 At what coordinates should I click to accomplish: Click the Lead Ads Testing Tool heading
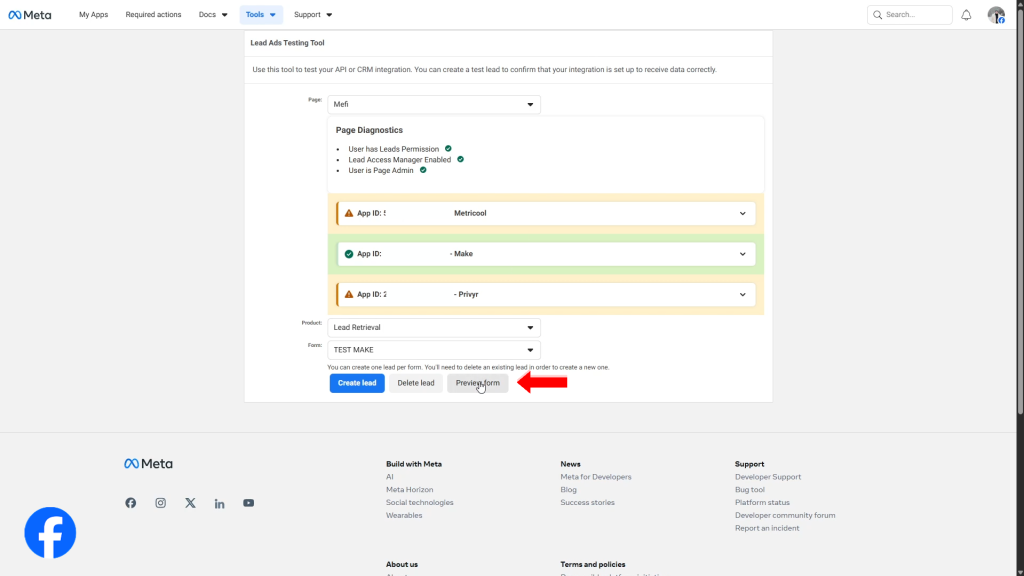tap(287, 43)
